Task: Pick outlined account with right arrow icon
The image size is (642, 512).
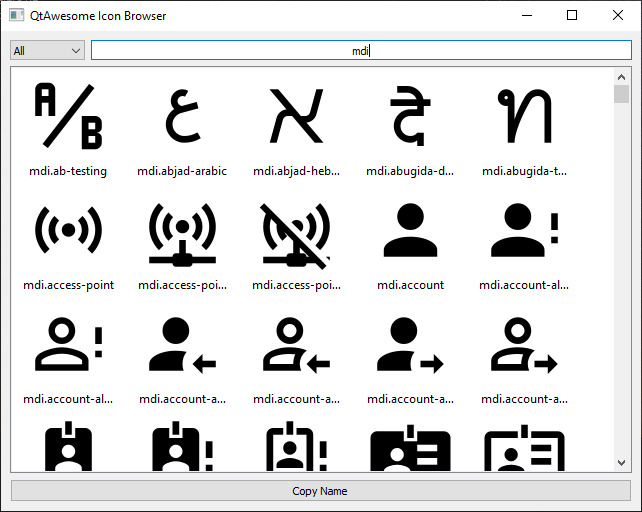Action: click(x=524, y=345)
